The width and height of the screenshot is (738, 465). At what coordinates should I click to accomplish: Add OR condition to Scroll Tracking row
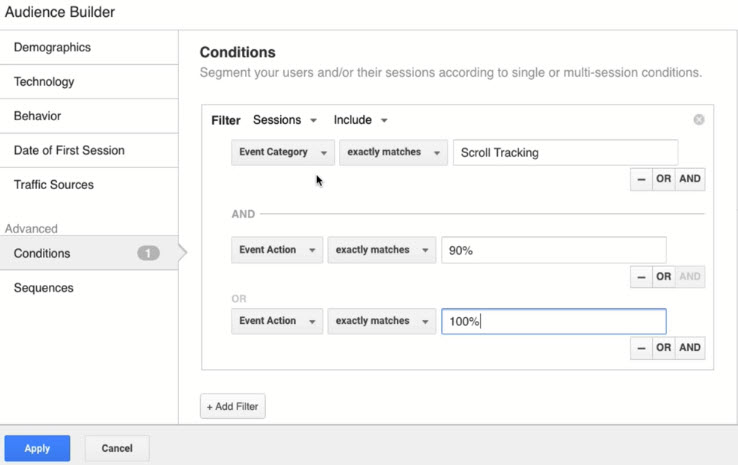663,179
